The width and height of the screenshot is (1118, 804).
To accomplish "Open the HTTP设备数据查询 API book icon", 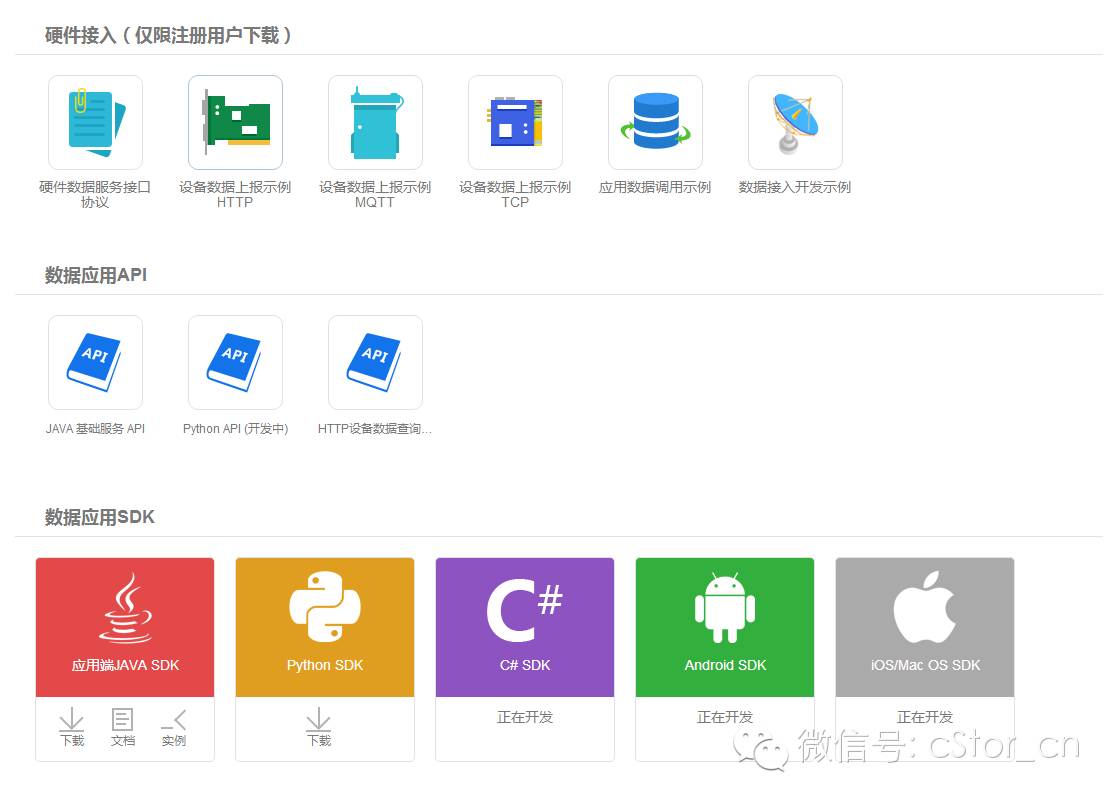I will tap(375, 362).
